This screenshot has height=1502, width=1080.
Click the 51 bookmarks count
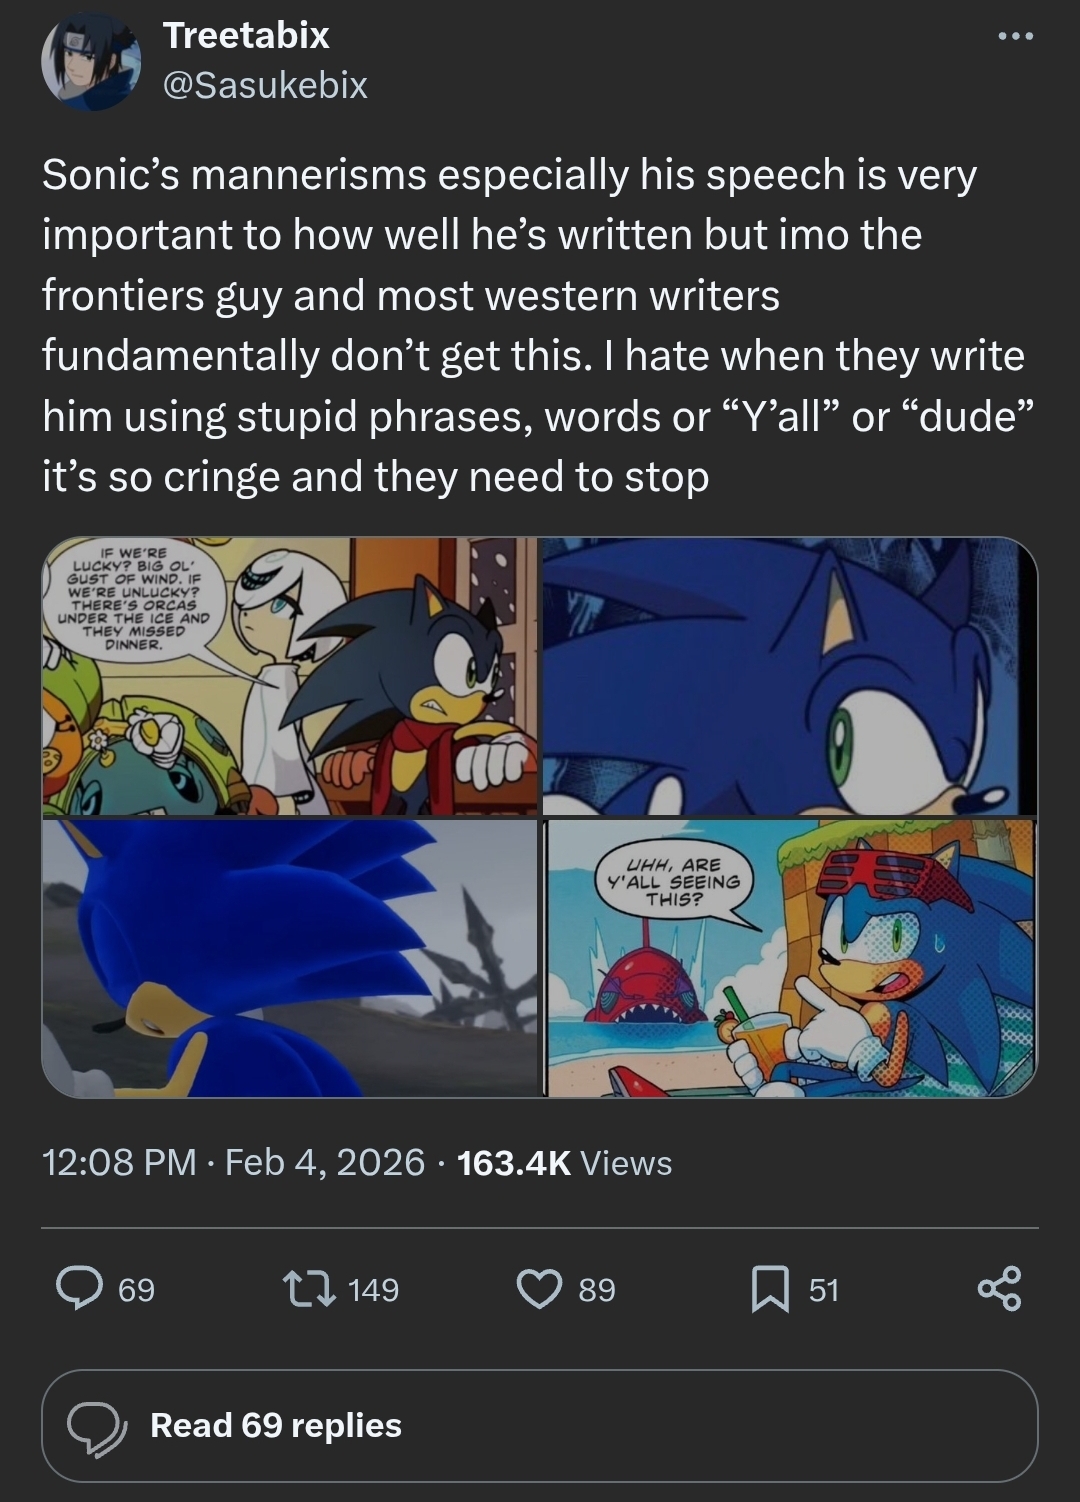823,1289
